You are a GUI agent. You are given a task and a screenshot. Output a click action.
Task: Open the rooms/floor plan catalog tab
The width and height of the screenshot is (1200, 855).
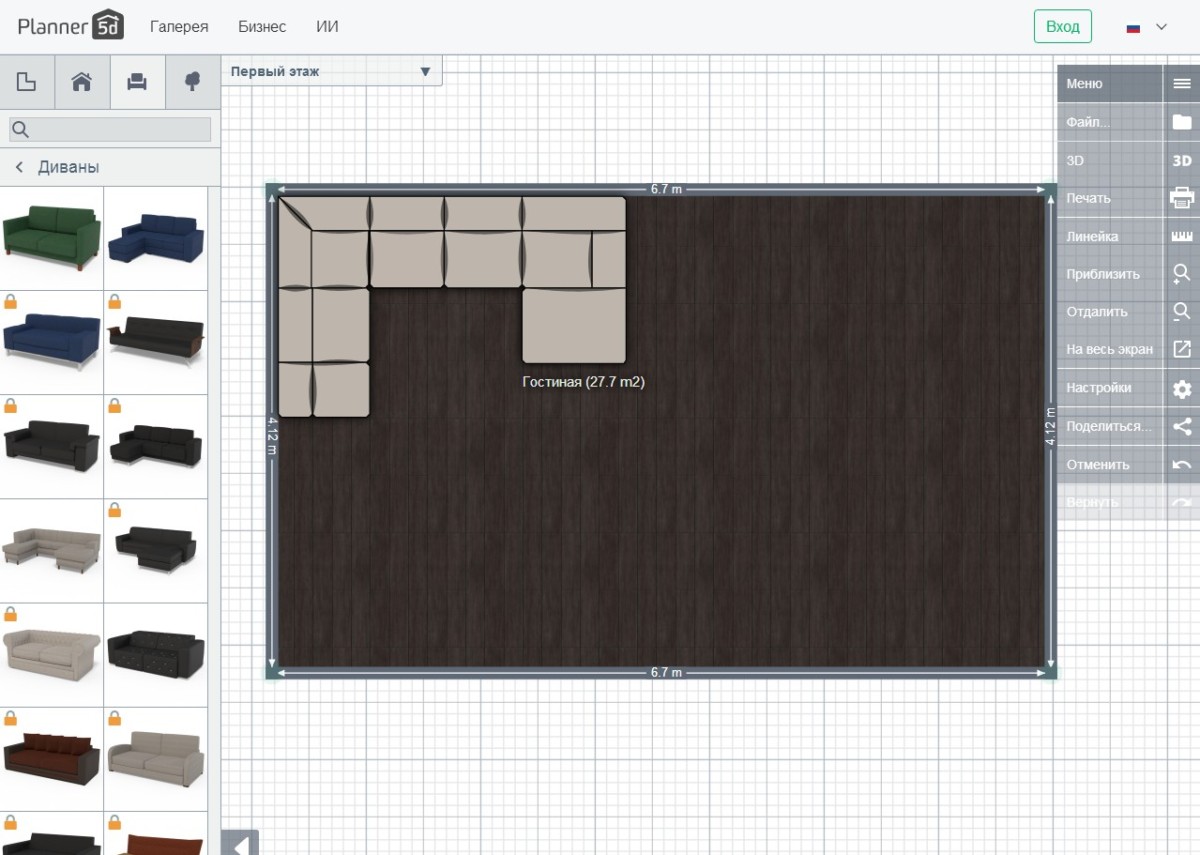(x=27, y=82)
